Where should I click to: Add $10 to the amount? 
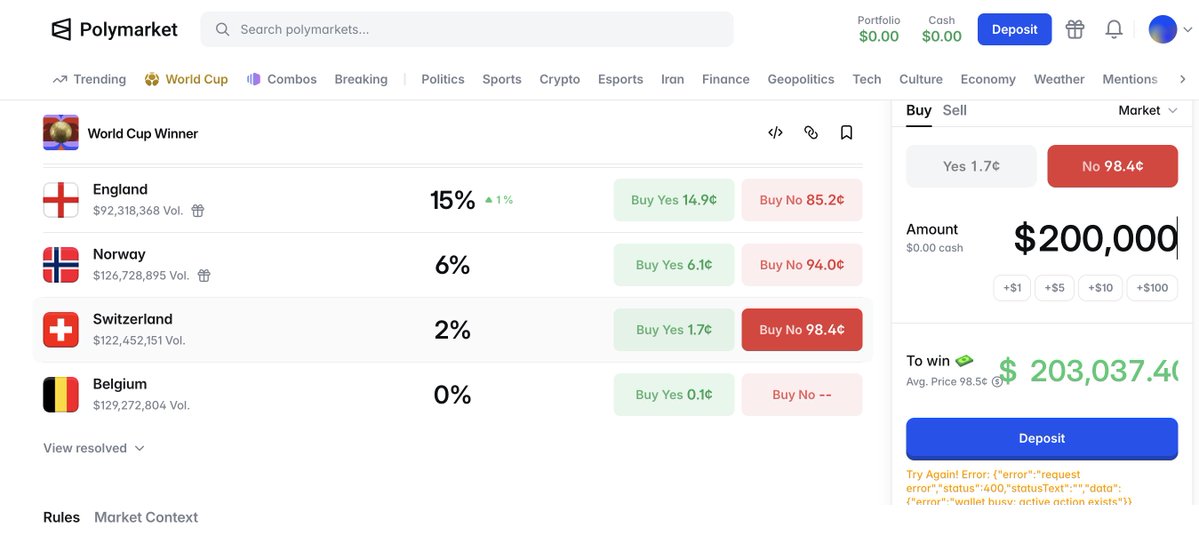click(1100, 287)
